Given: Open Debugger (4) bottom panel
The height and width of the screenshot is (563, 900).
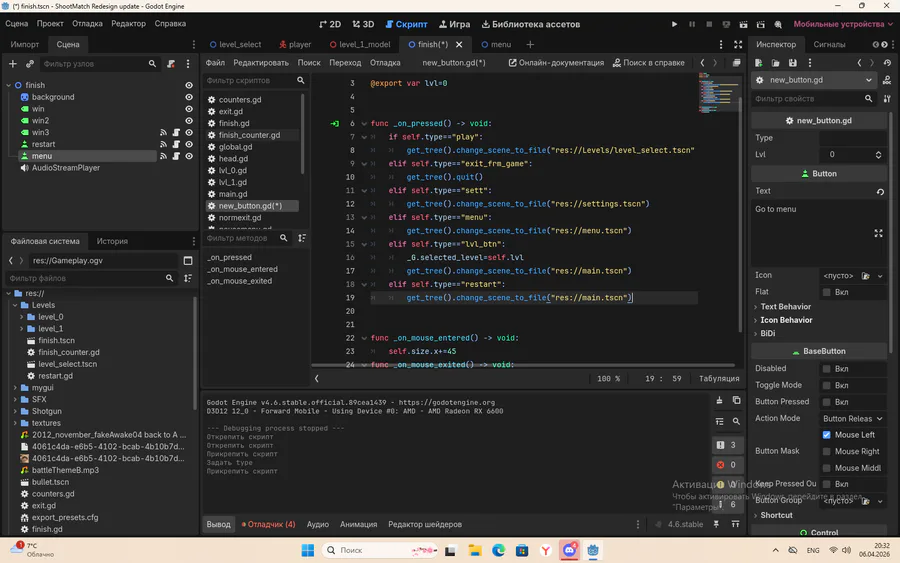Looking at the screenshot, I should (x=268, y=525).
